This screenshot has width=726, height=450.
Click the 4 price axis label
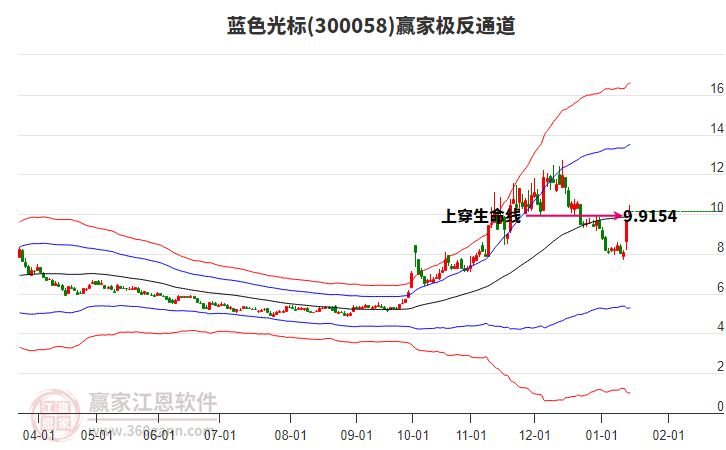720,326
